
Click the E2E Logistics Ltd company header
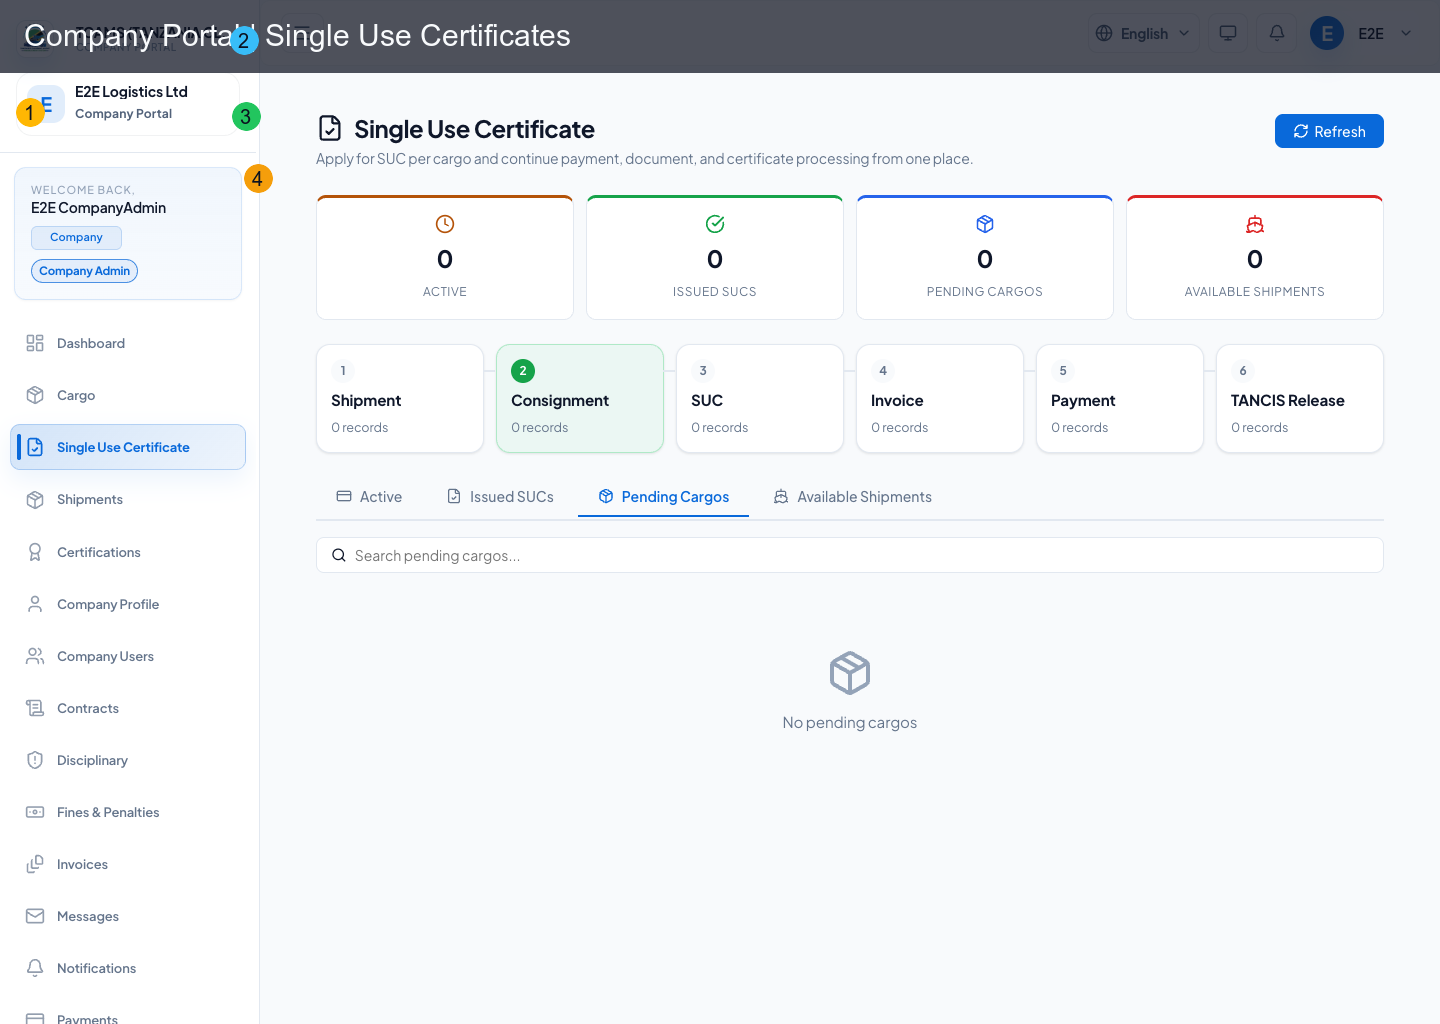[128, 103]
